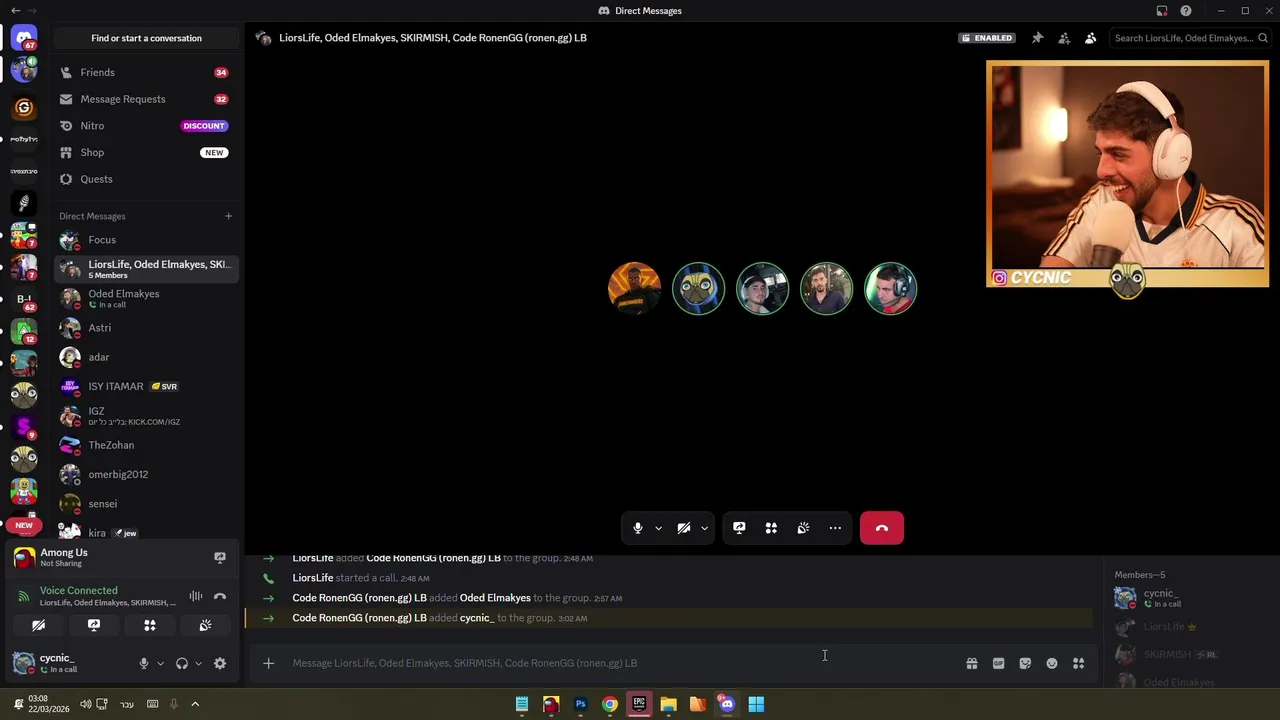
Task: Create a new DM with plus icon
Action: tap(228, 216)
